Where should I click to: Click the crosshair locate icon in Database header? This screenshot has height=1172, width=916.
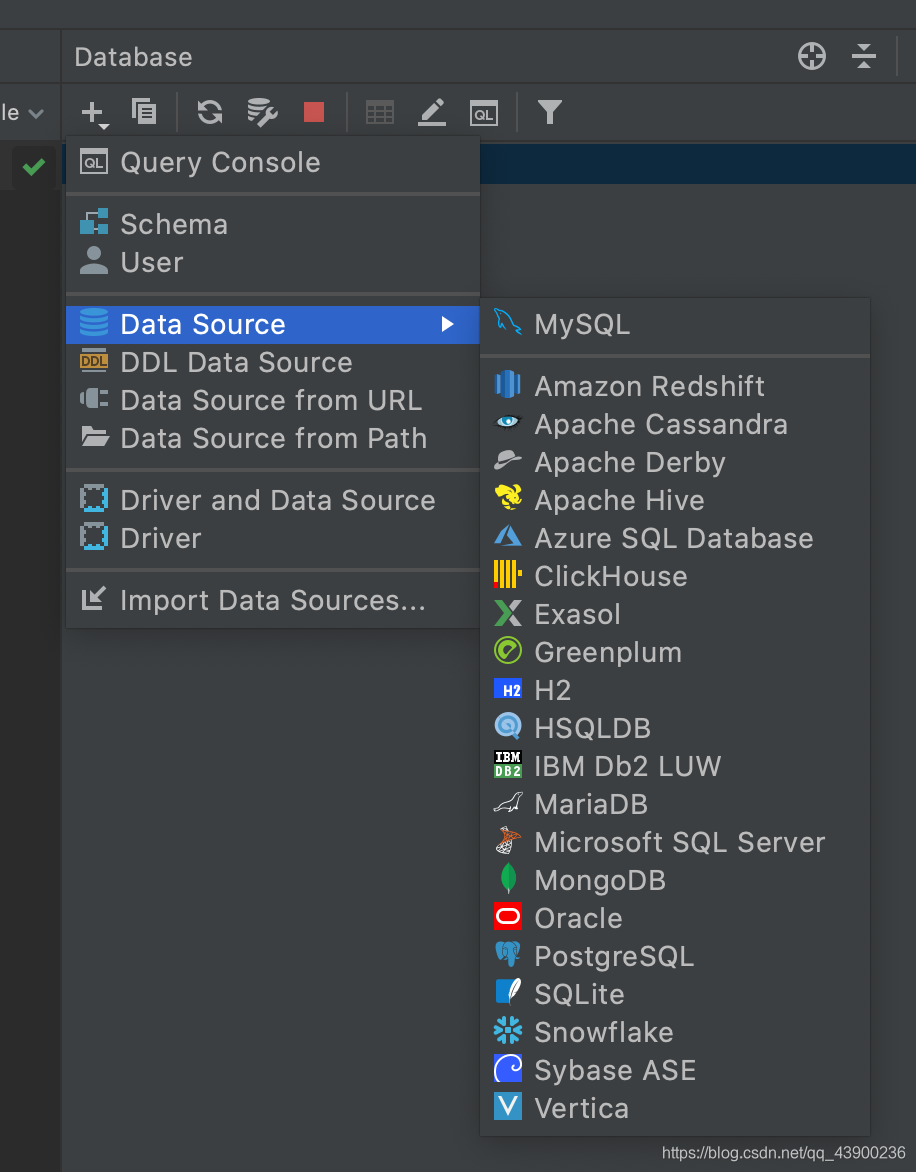pos(811,56)
